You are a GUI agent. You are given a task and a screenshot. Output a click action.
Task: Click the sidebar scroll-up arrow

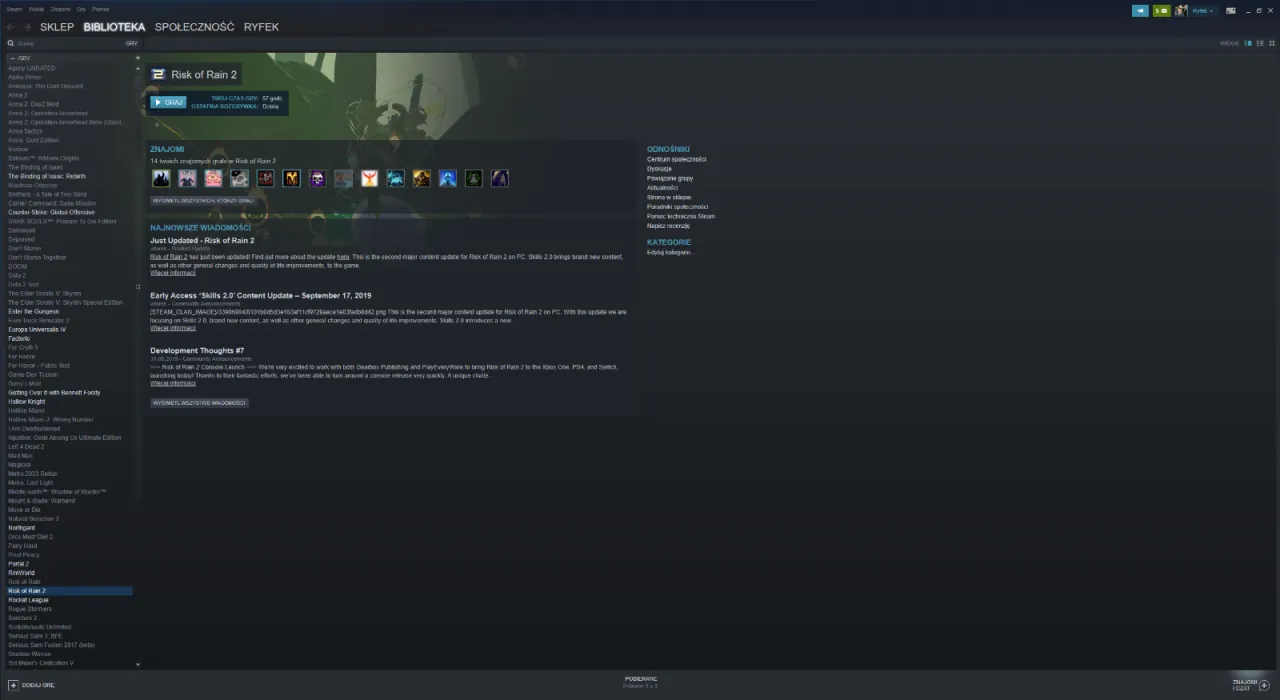tap(138, 68)
